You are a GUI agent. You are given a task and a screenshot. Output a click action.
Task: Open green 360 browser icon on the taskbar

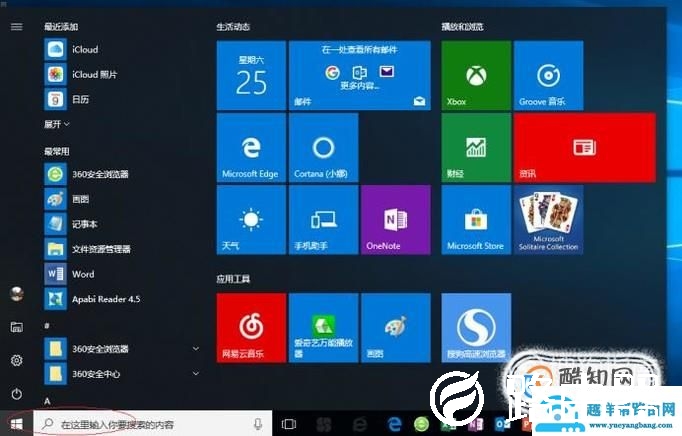(x=421, y=424)
